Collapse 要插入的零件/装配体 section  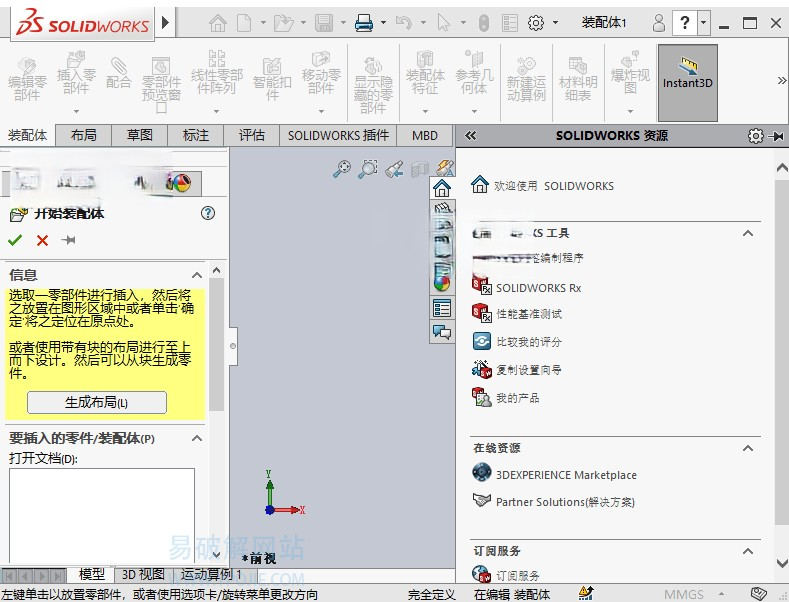197,438
